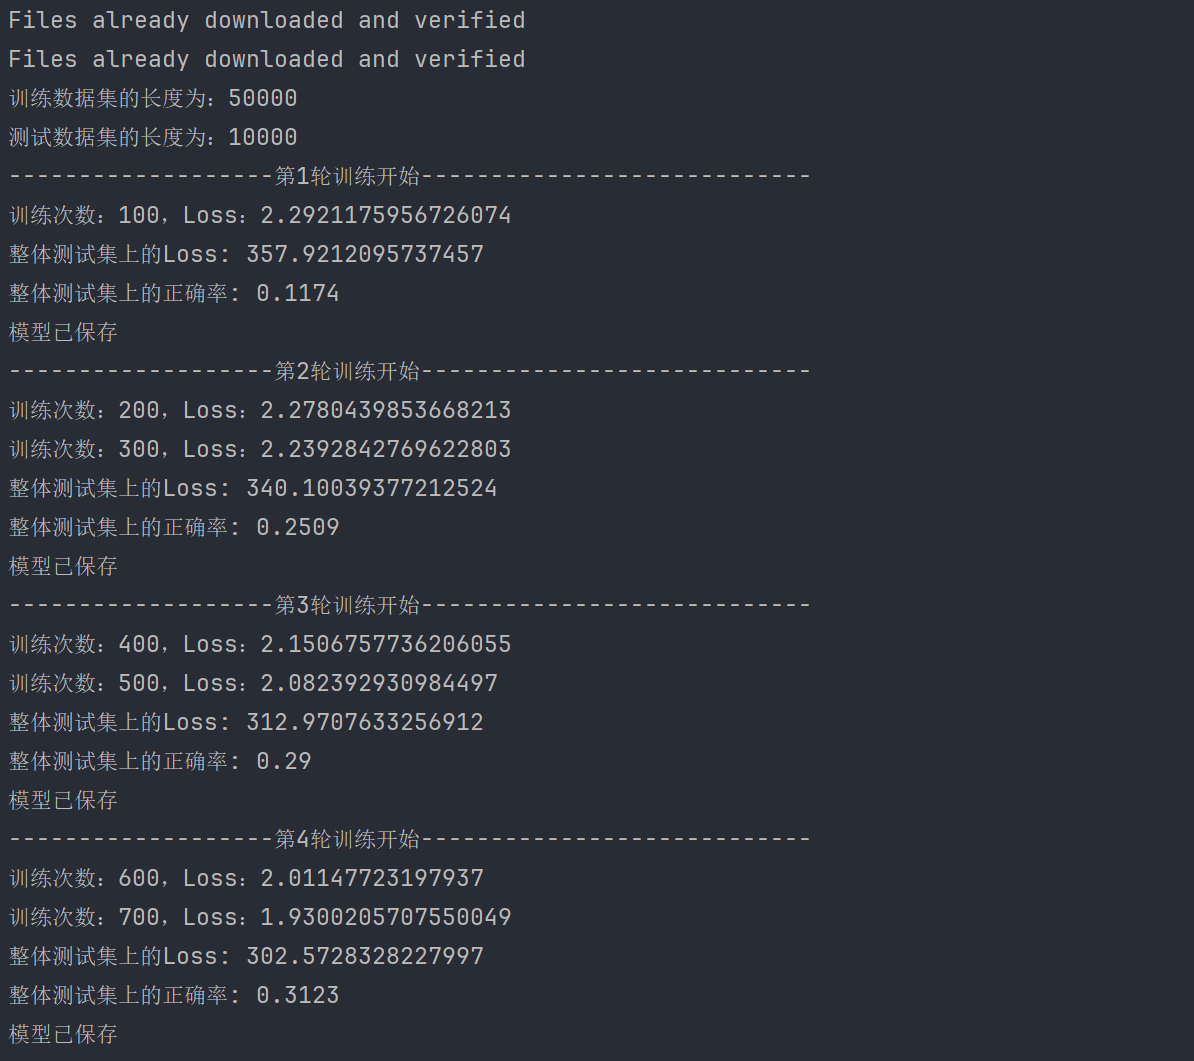Click the training step 600 loss line
The width and height of the screenshot is (1194, 1061).
pos(246,878)
